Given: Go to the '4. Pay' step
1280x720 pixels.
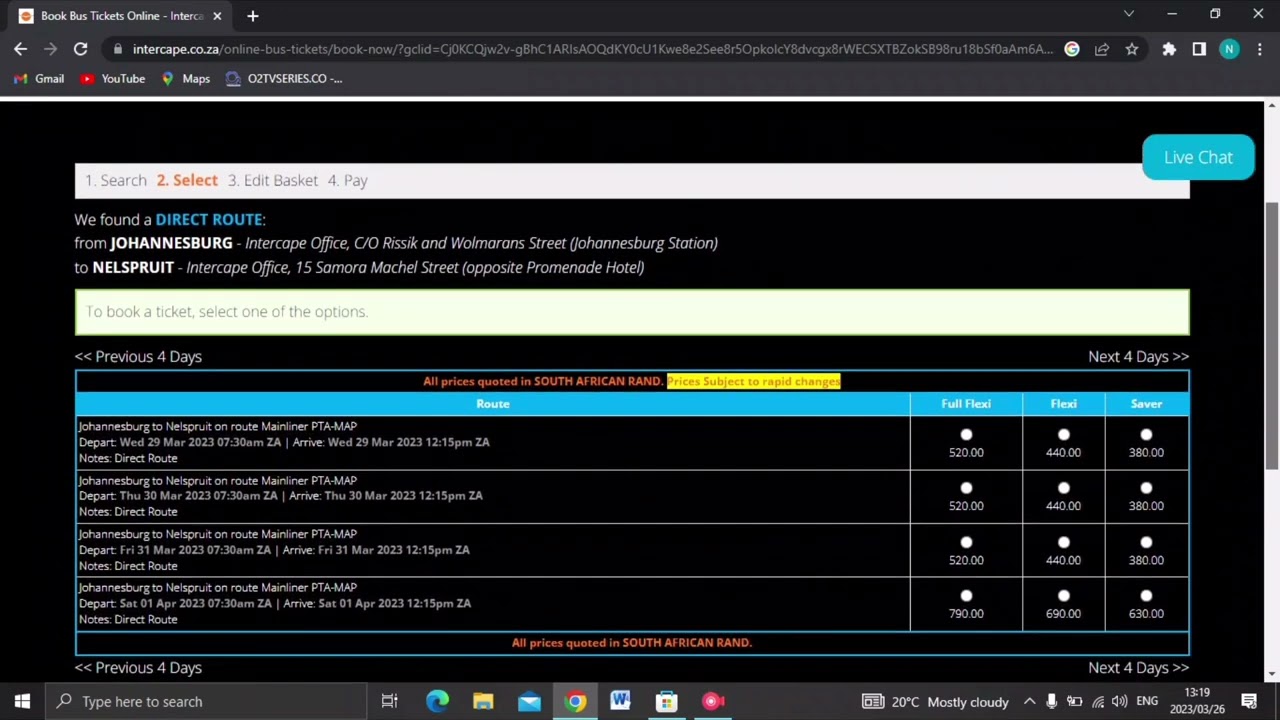Looking at the screenshot, I should pyautogui.click(x=348, y=180).
